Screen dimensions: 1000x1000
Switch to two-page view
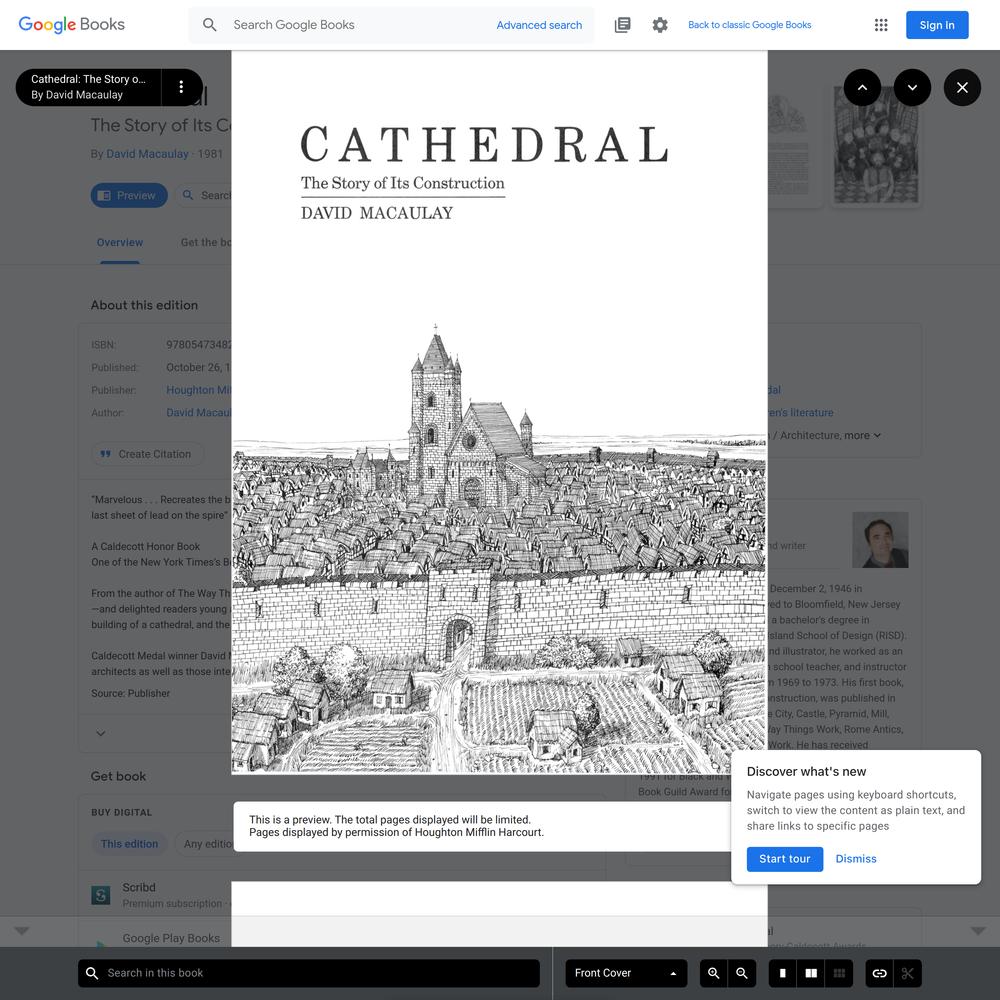point(811,973)
